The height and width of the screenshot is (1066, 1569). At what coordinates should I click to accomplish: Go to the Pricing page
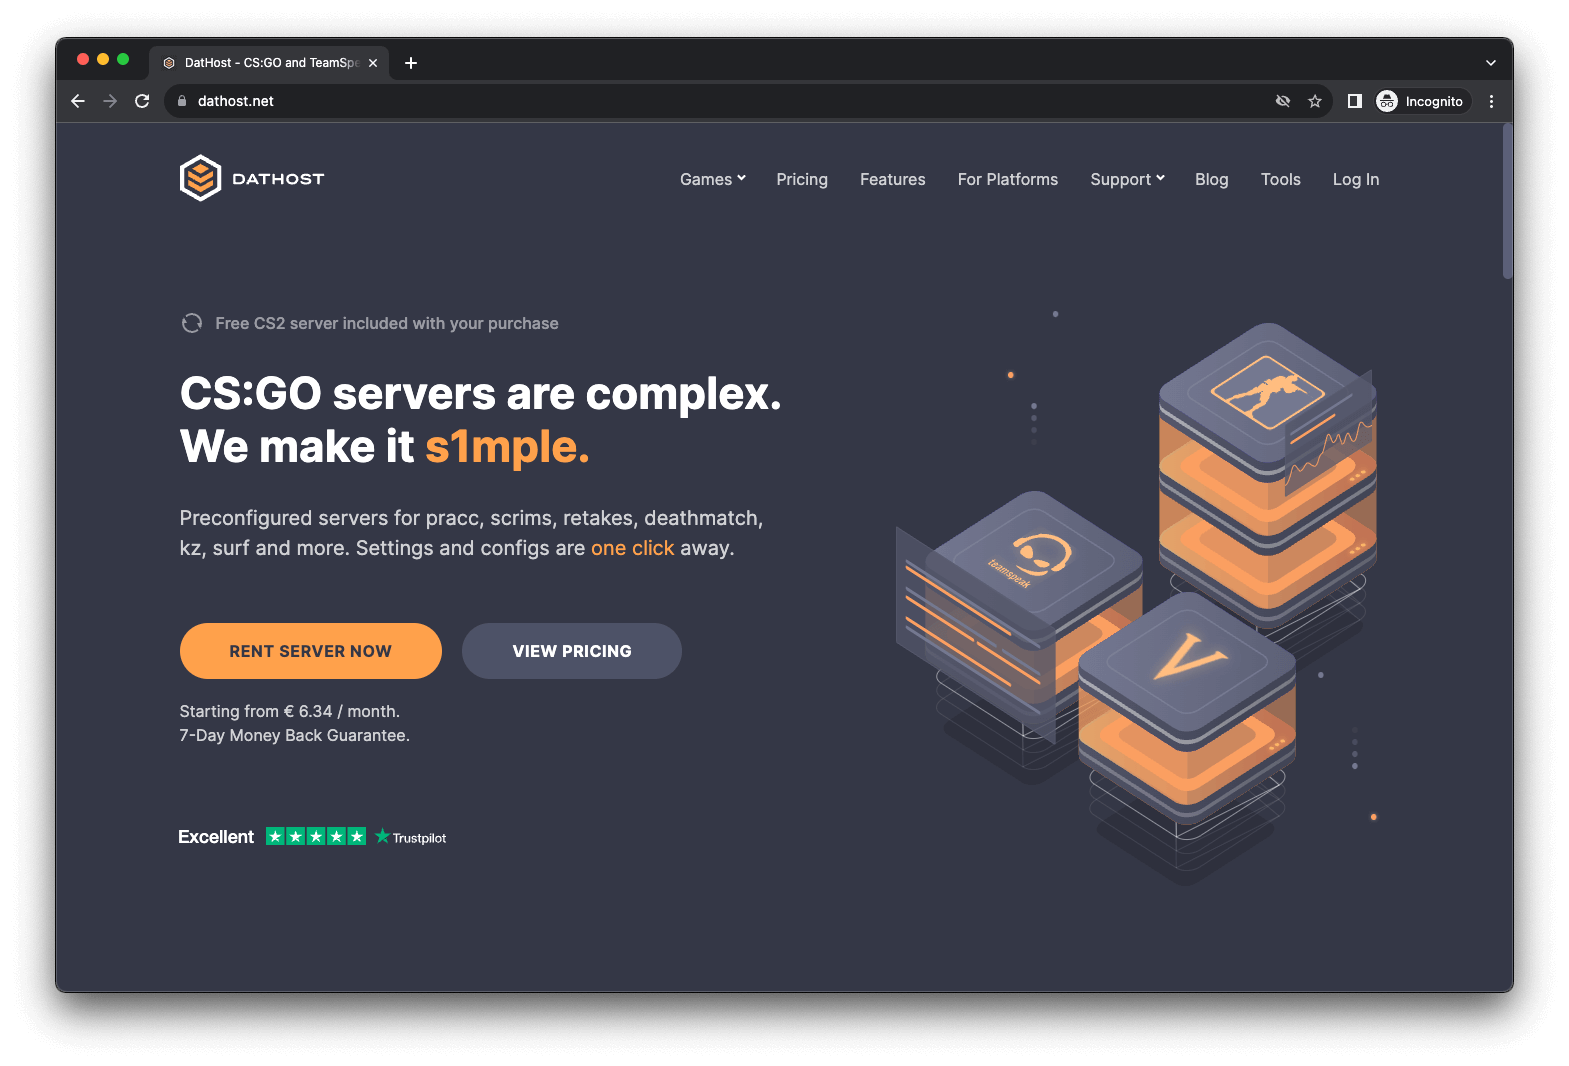point(802,179)
